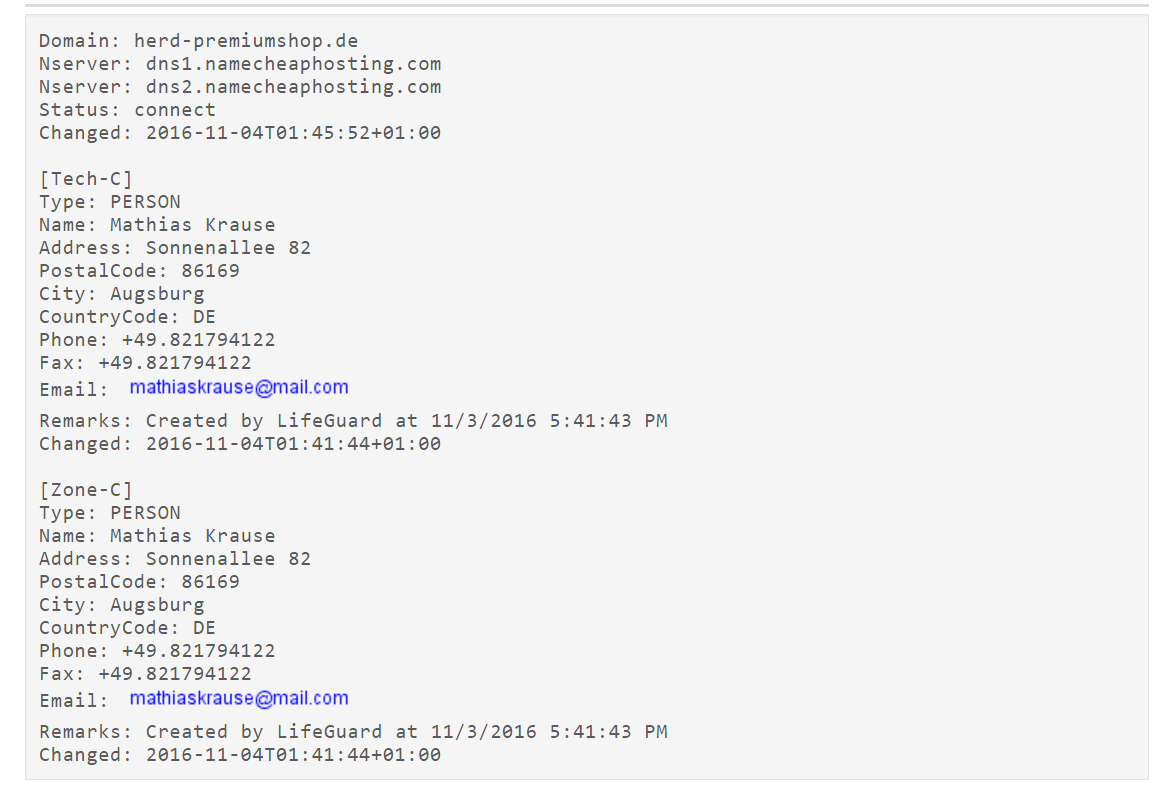Click the Zone-C City Augsburg line

(x=122, y=605)
